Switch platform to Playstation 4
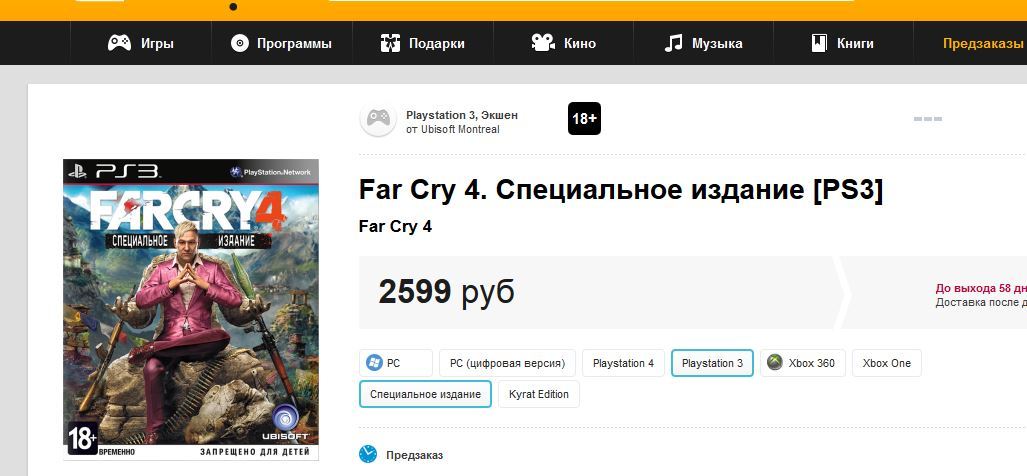Image resolution: width=1027 pixels, height=476 pixels. point(624,363)
